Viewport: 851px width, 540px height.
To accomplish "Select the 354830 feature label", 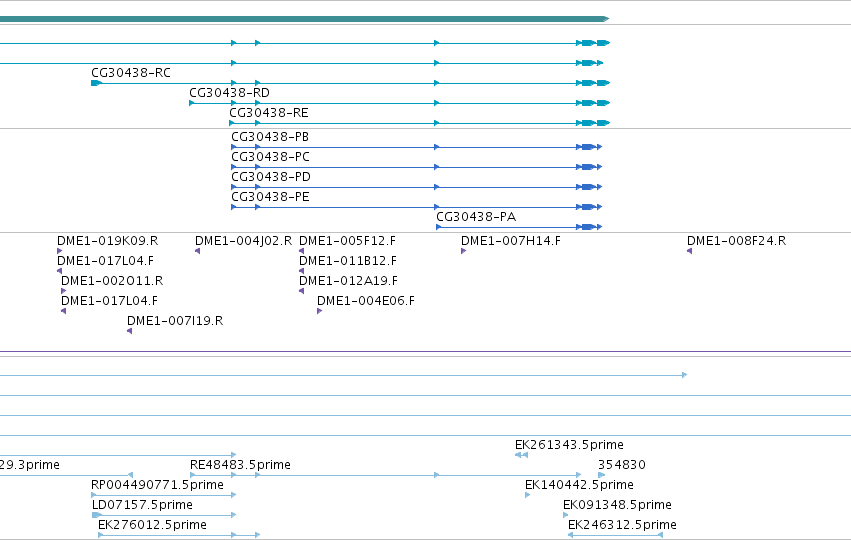I will (x=622, y=465).
